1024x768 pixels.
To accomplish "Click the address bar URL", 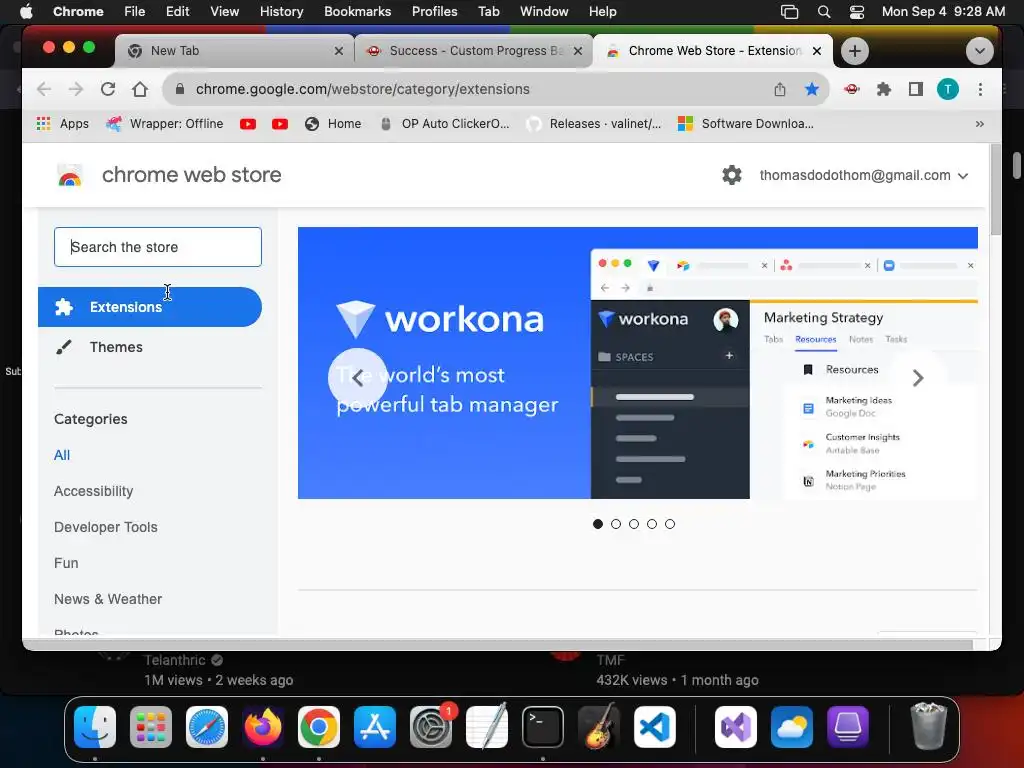I will [x=362, y=89].
